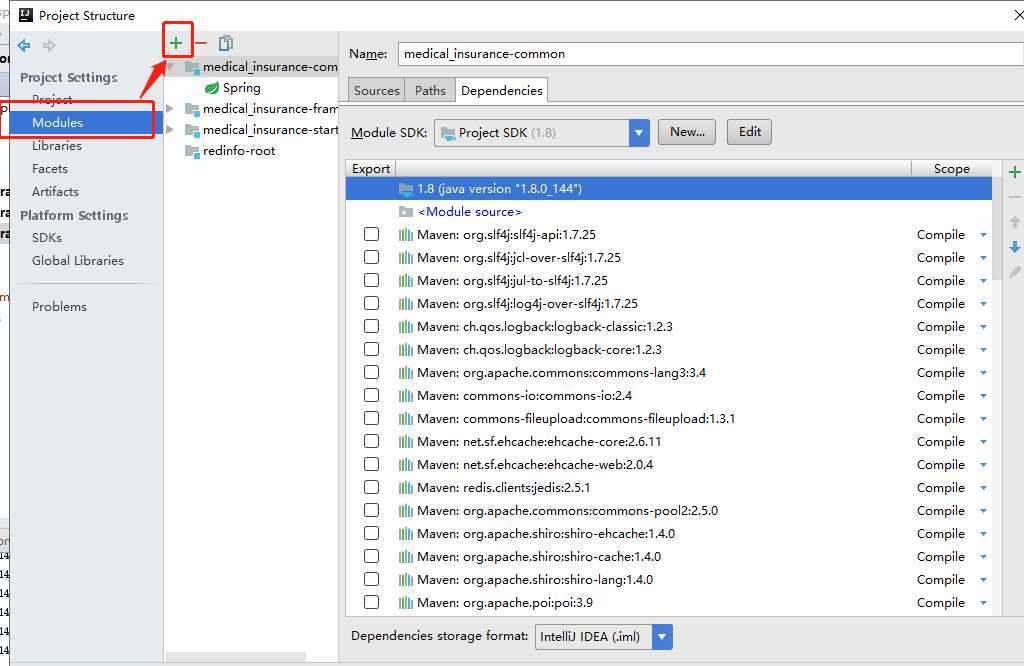Screen dimensions: 1024x666
Task: Go forward with the right arrow
Action: click(49, 45)
